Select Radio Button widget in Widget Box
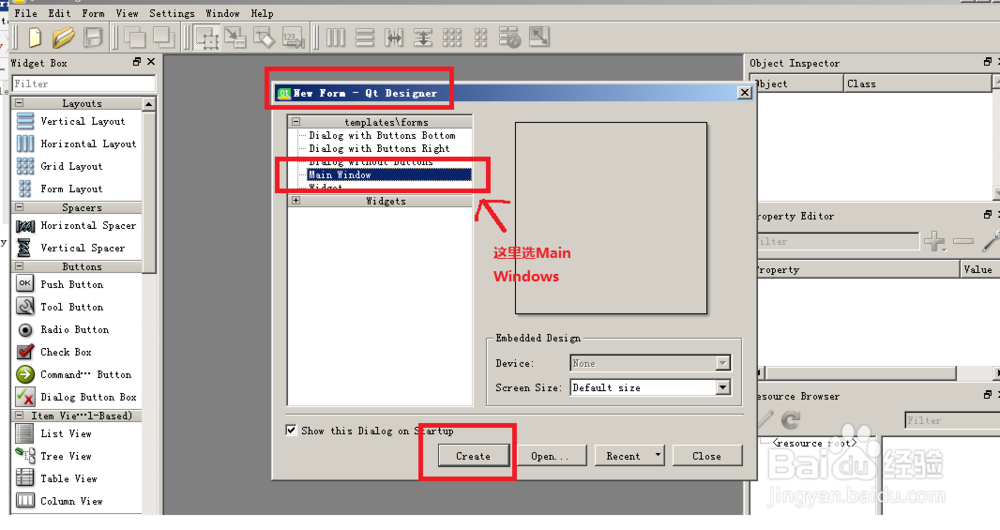Viewport: 1000px width, 530px height. tap(77, 329)
